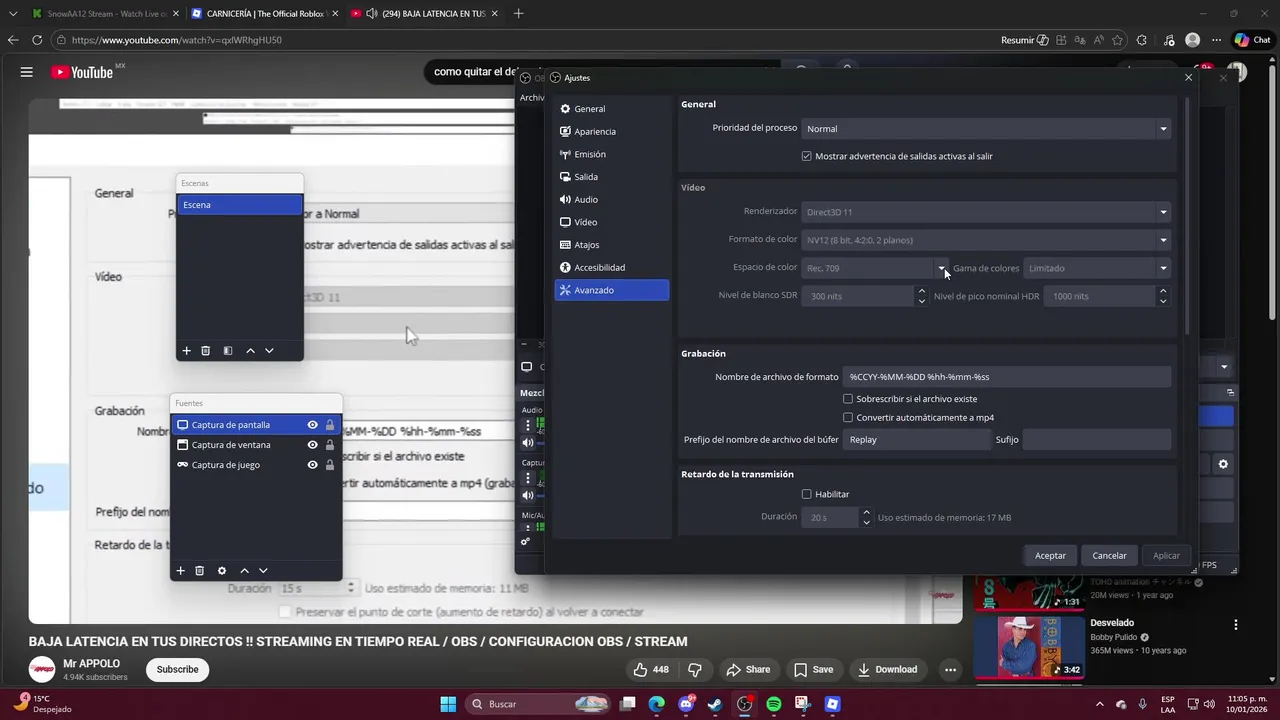Click the Share button under video

point(748,670)
